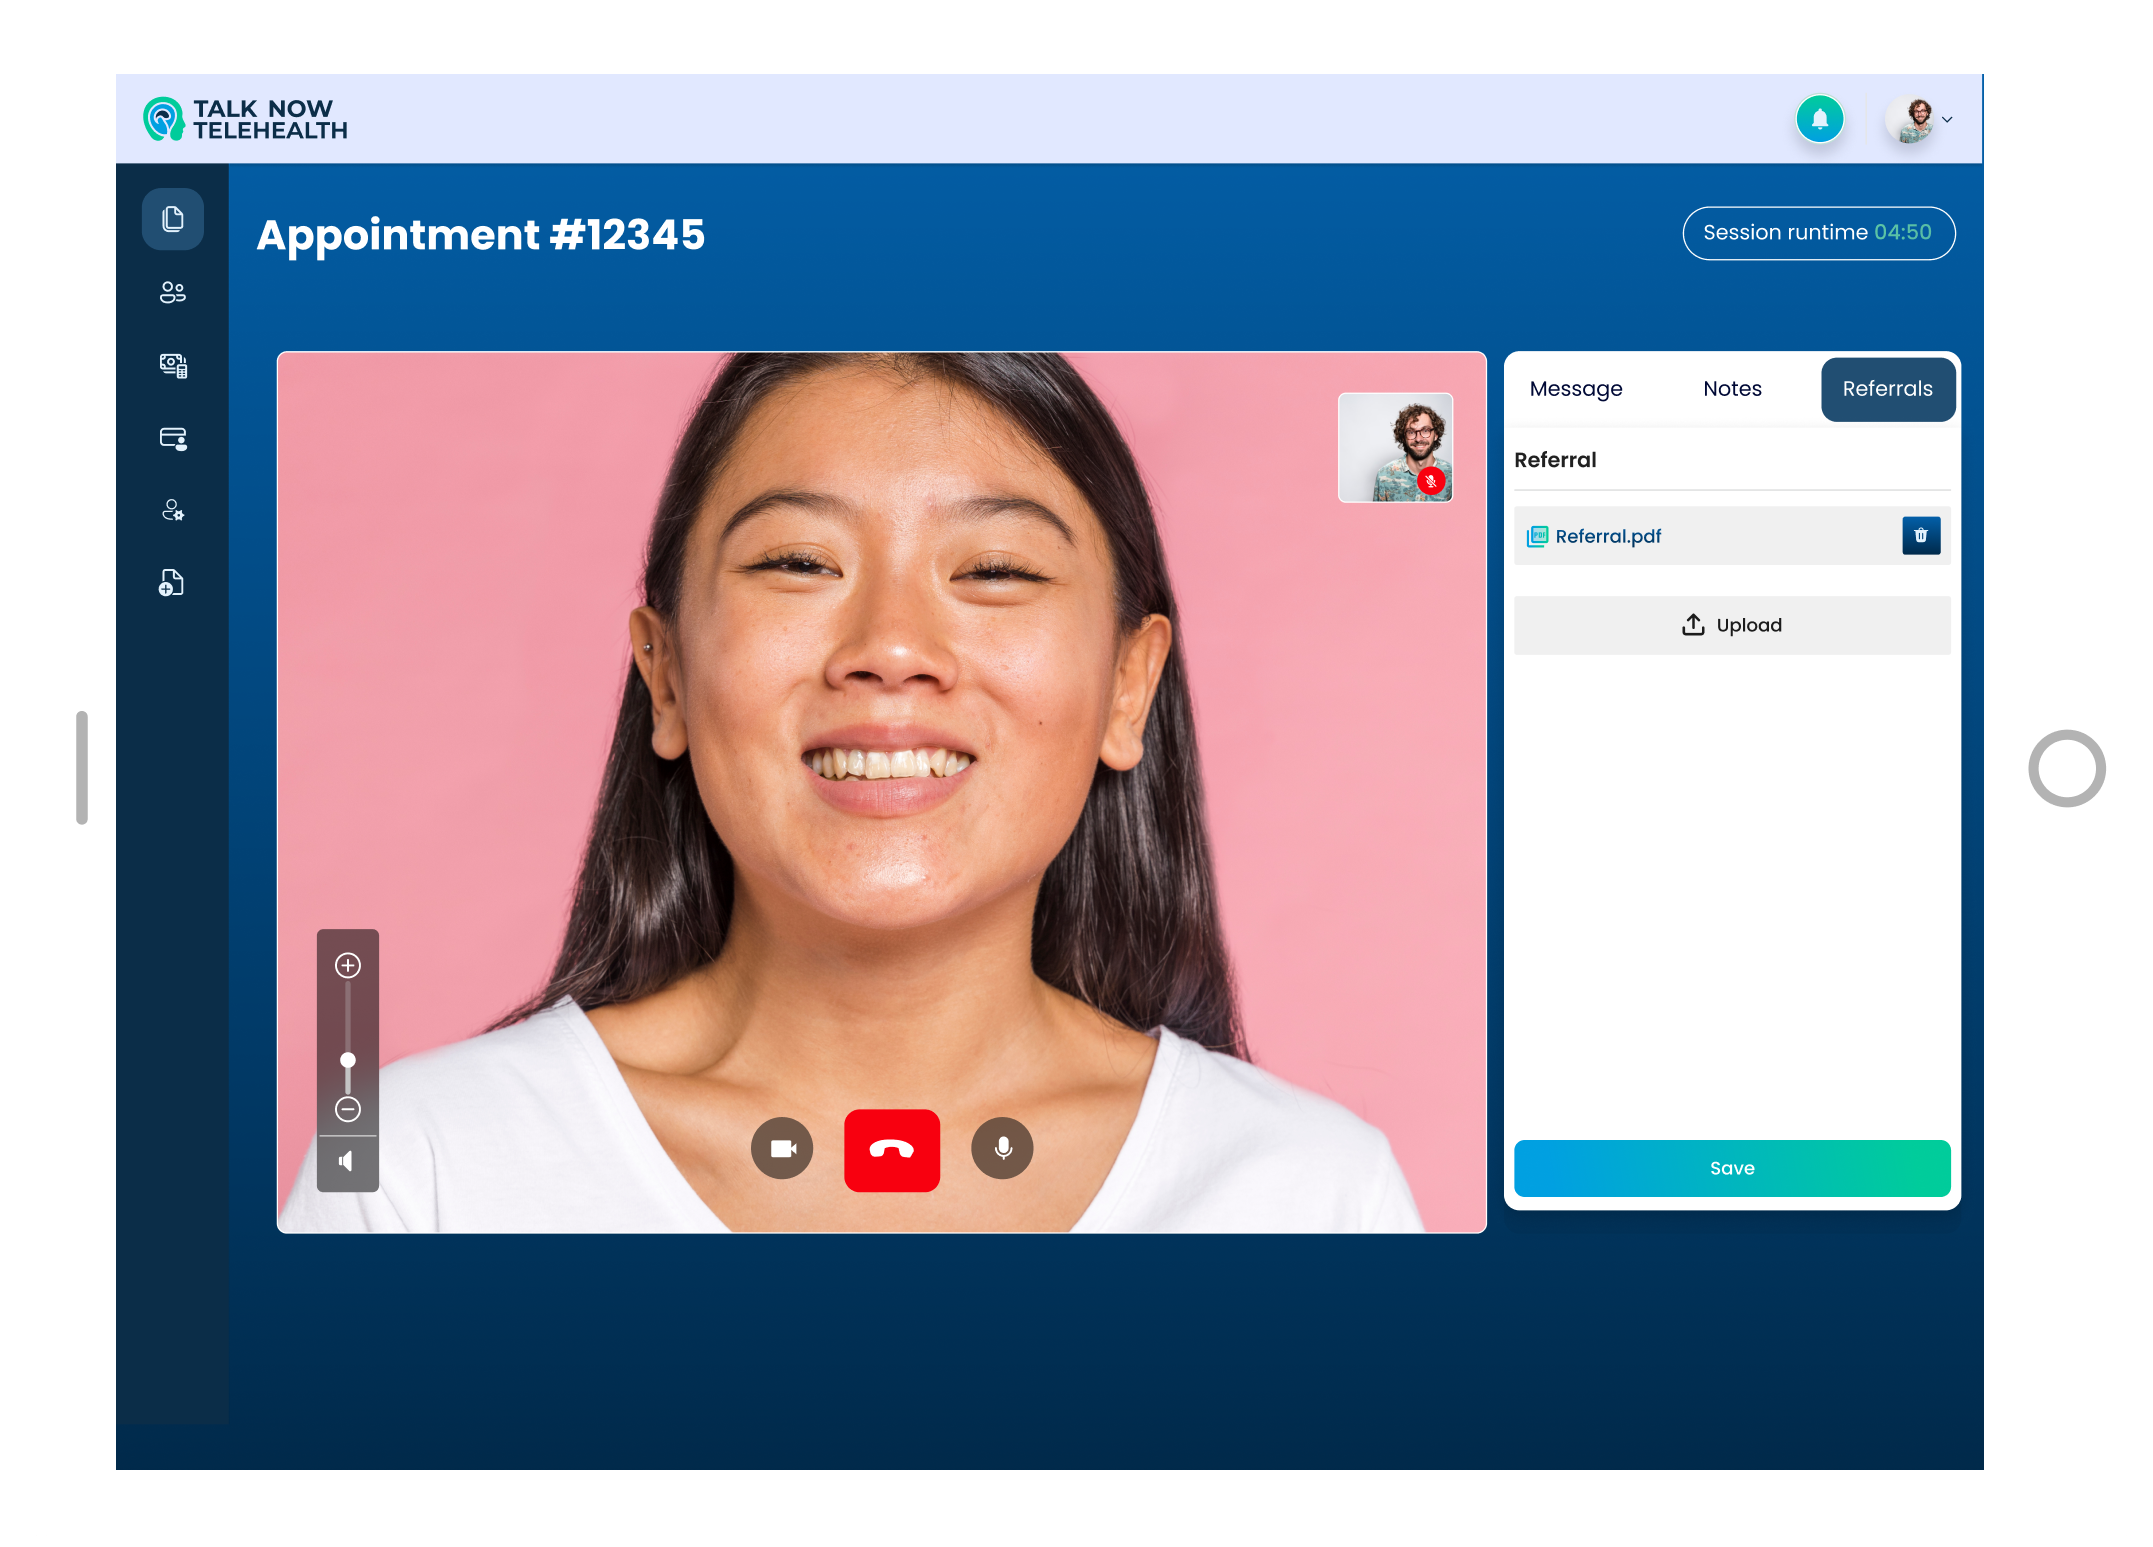Delete Referral.pdf with trash icon
Image resolution: width=2153 pixels, height=1547 pixels.
(1920, 536)
